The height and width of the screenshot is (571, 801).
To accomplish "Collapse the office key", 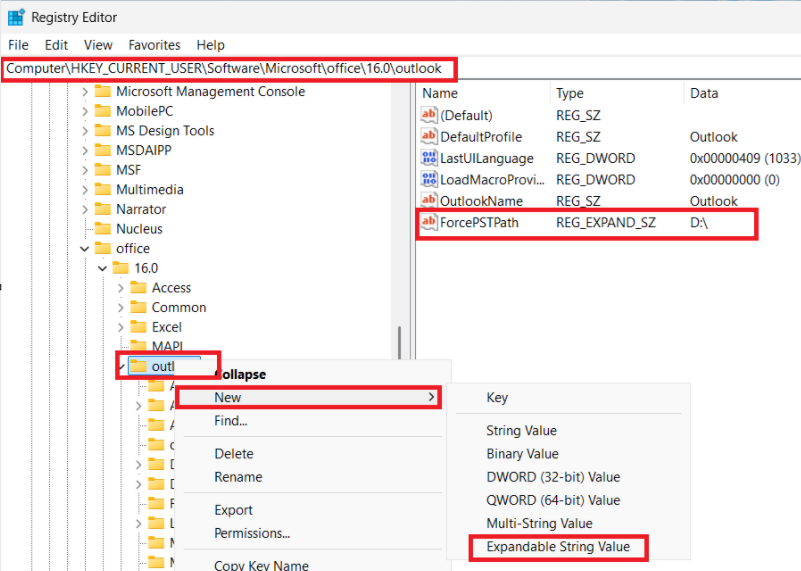I will (85, 249).
